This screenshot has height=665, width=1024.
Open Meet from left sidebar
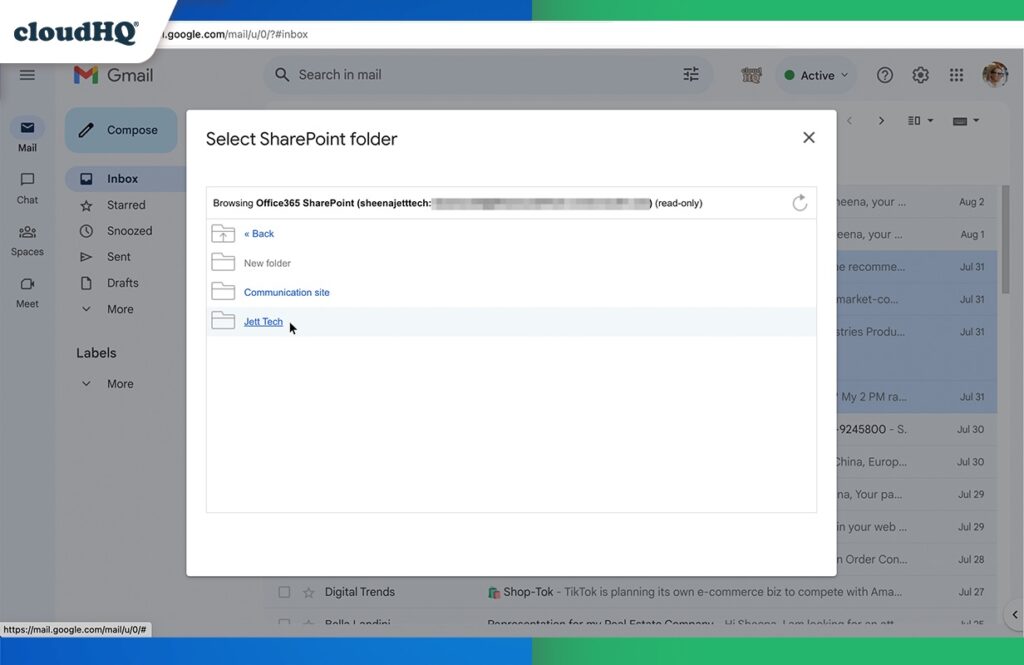27,291
